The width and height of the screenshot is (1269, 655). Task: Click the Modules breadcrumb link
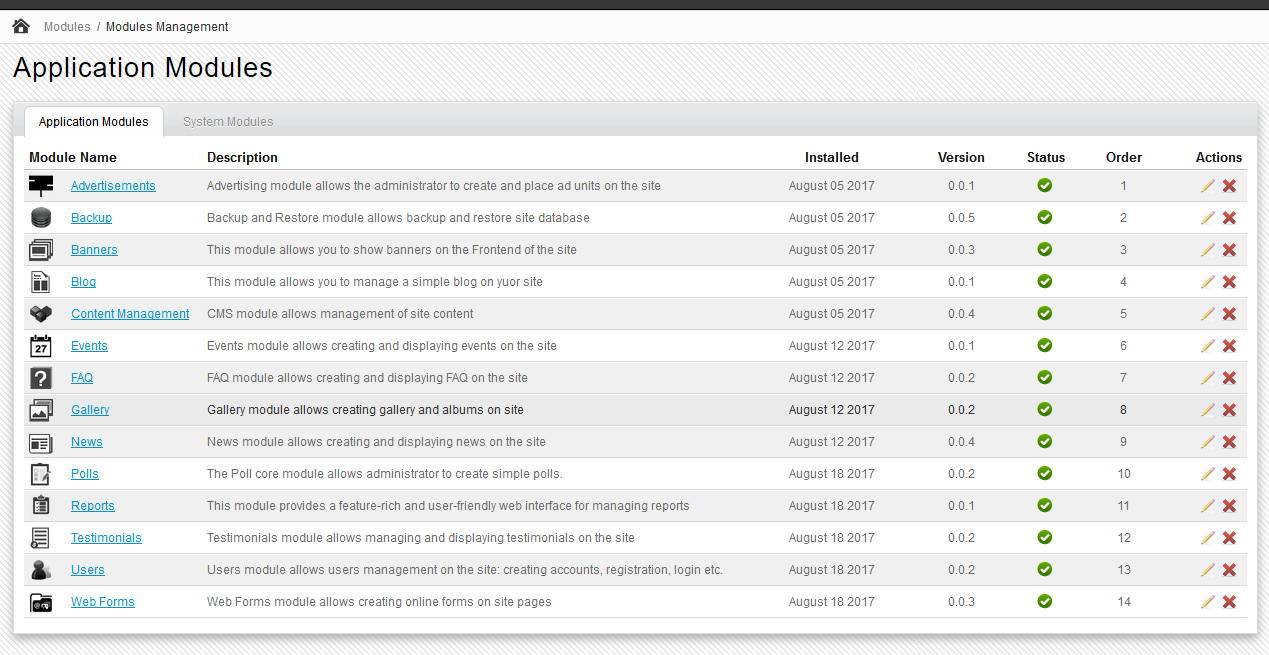tap(66, 26)
